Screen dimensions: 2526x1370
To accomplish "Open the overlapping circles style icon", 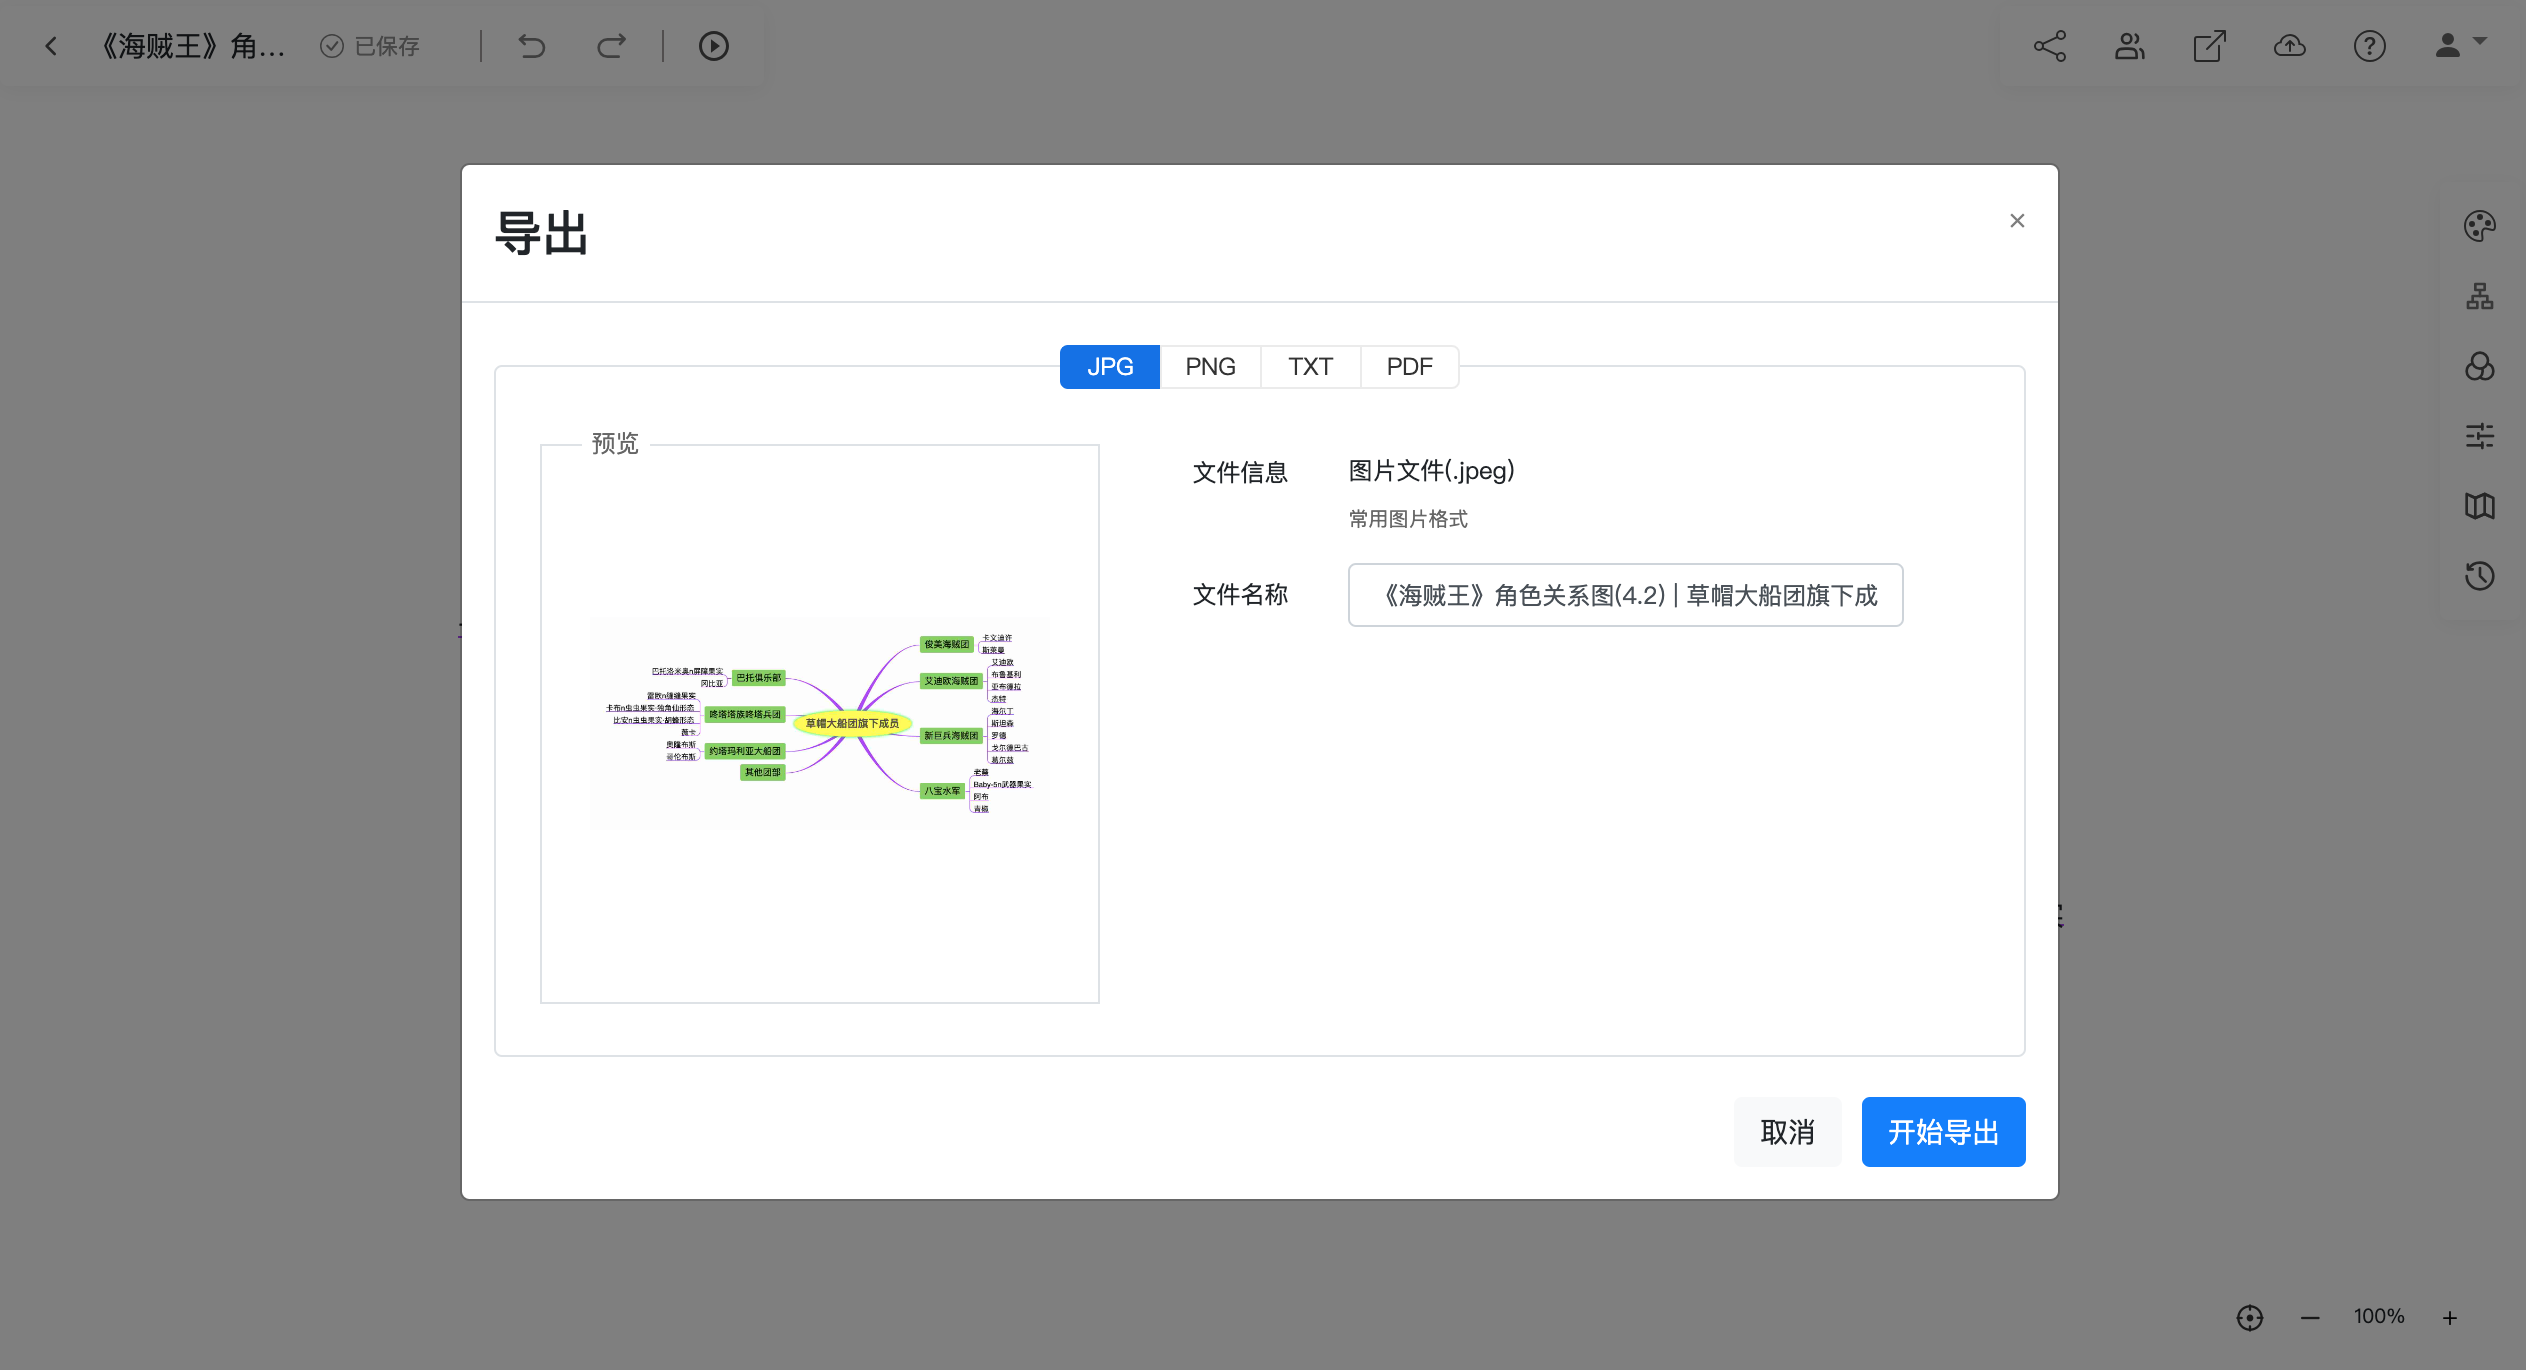I will click(x=2479, y=366).
